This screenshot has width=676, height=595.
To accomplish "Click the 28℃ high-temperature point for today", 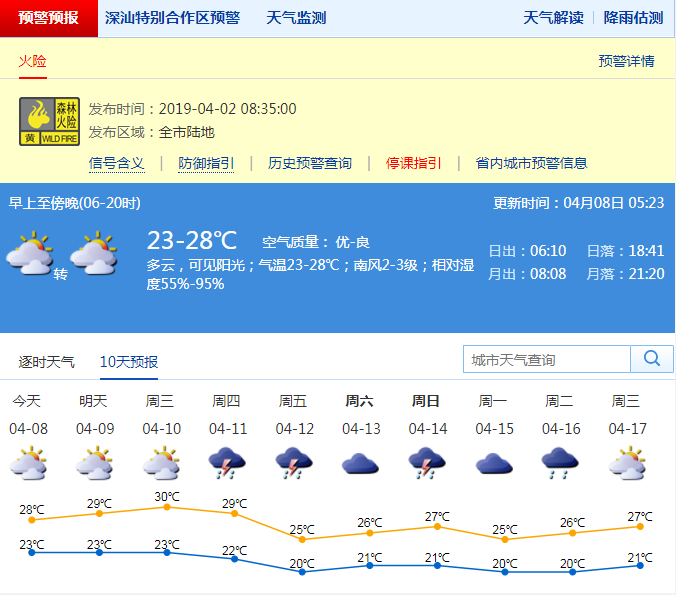I will pos(32,520).
